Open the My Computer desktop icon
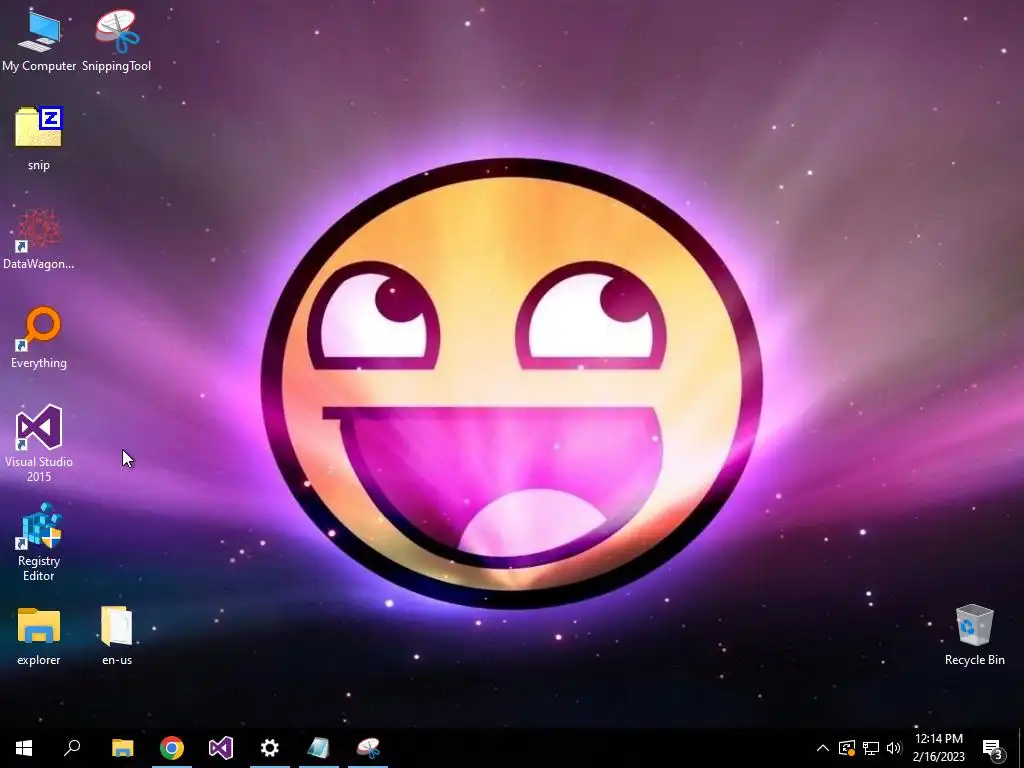 click(x=39, y=40)
